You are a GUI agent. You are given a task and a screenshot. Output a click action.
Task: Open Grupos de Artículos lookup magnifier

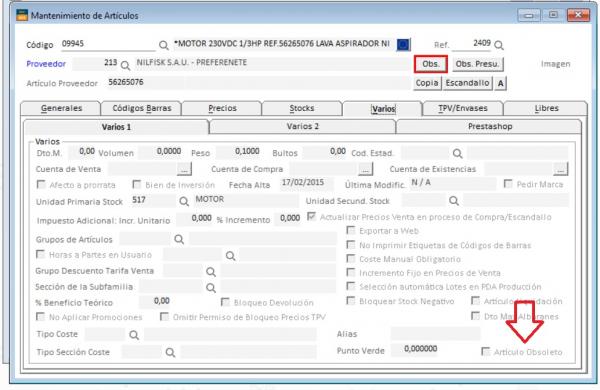179,239
